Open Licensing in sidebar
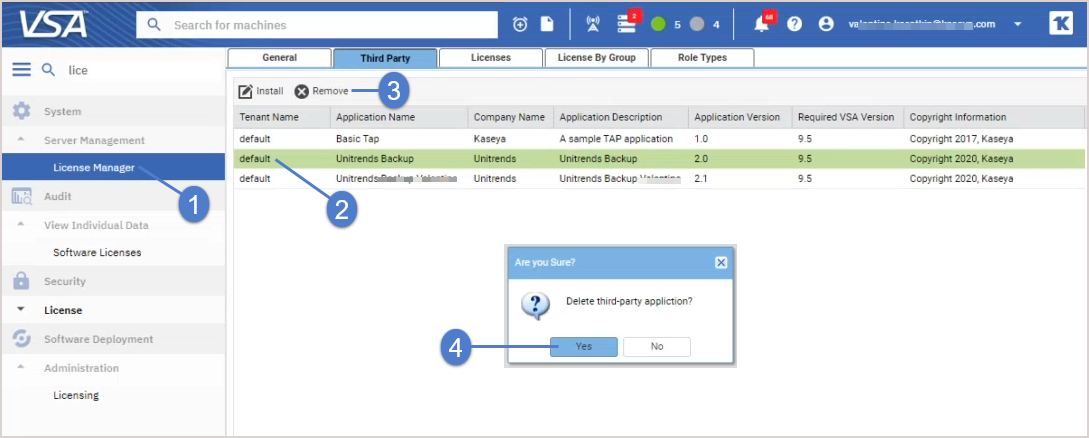The image size is (1089, 438). (76, 395)
